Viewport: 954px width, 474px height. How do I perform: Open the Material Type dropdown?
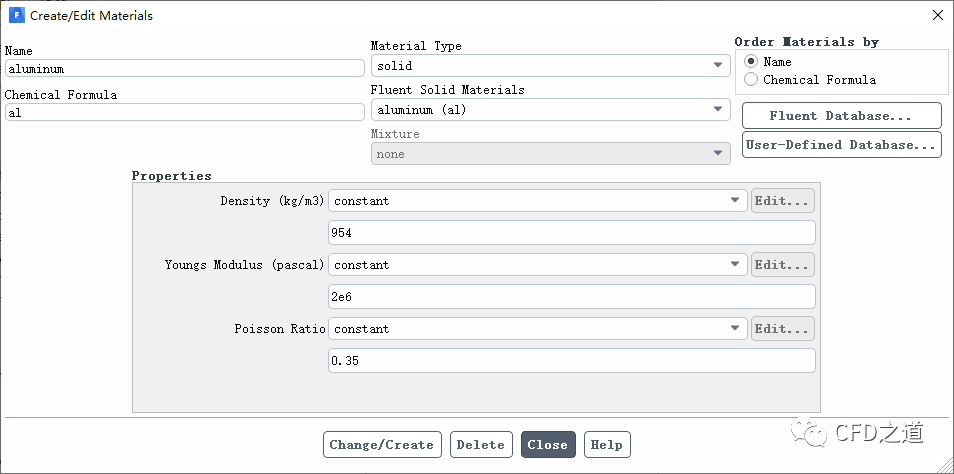(549, 66)
